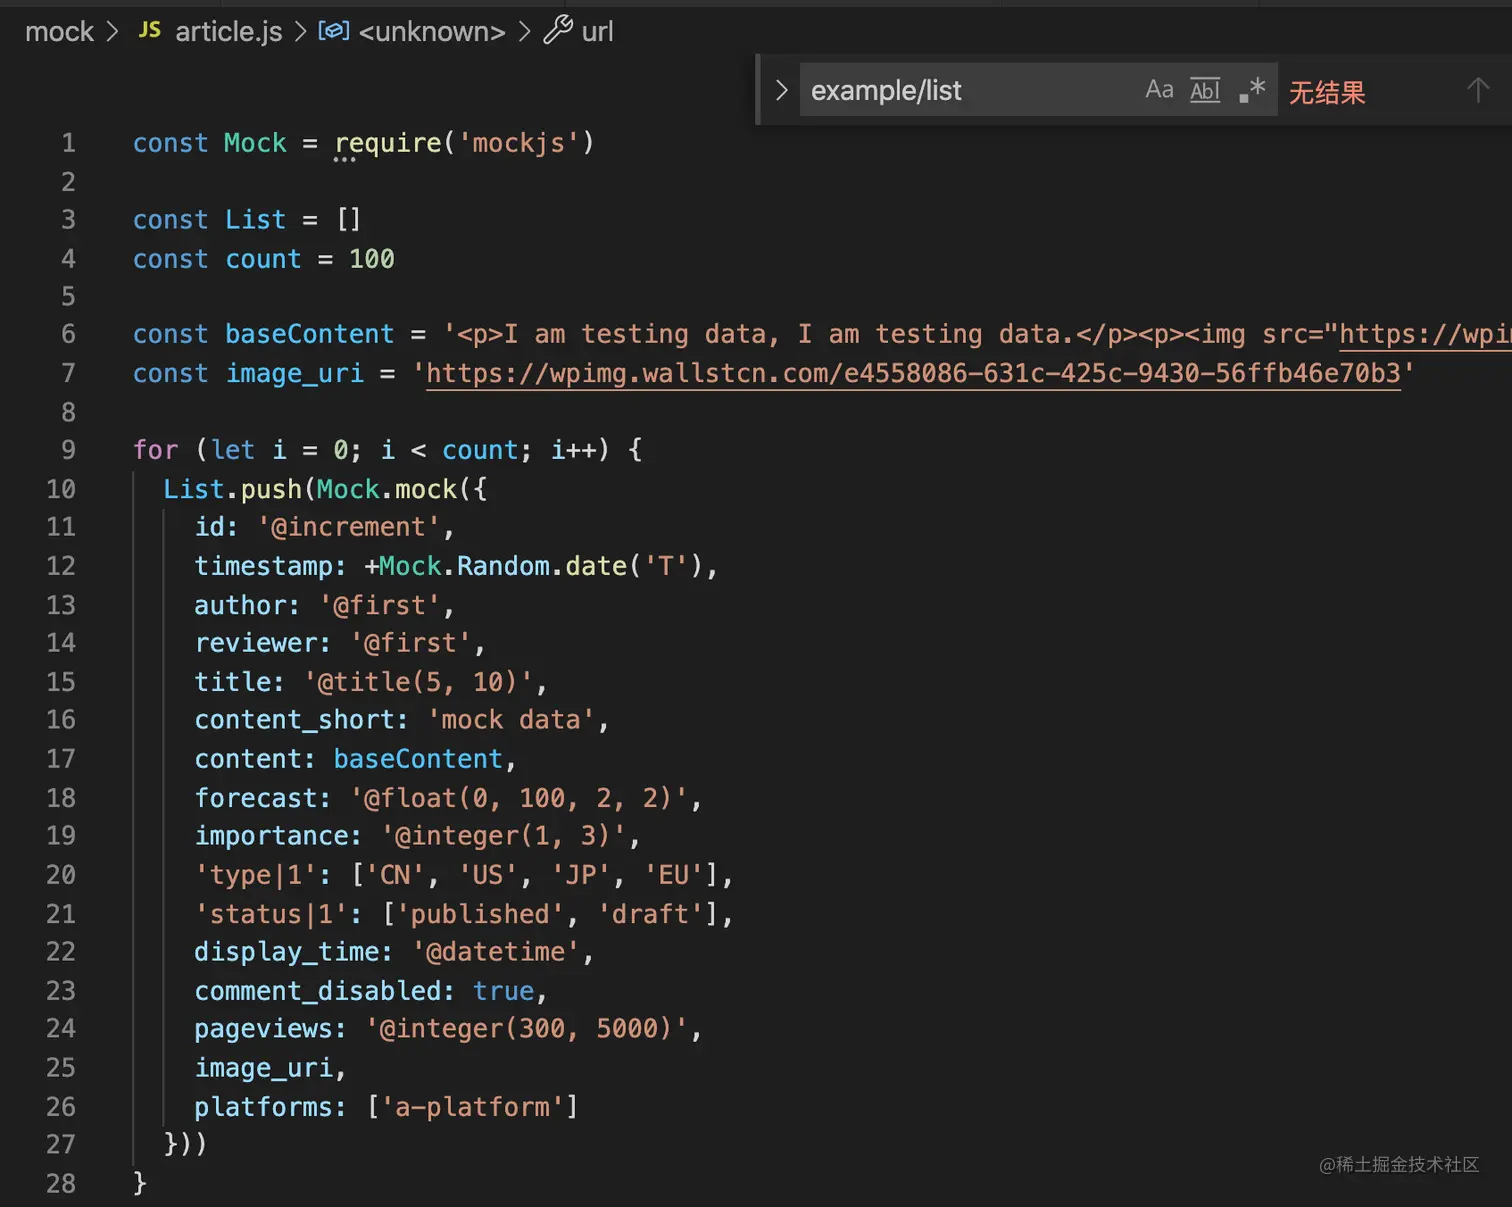This screenshot has height=1207, width=1512.
Task: Click the 无结果 no-results message
Action: (x=1327, y=92)
